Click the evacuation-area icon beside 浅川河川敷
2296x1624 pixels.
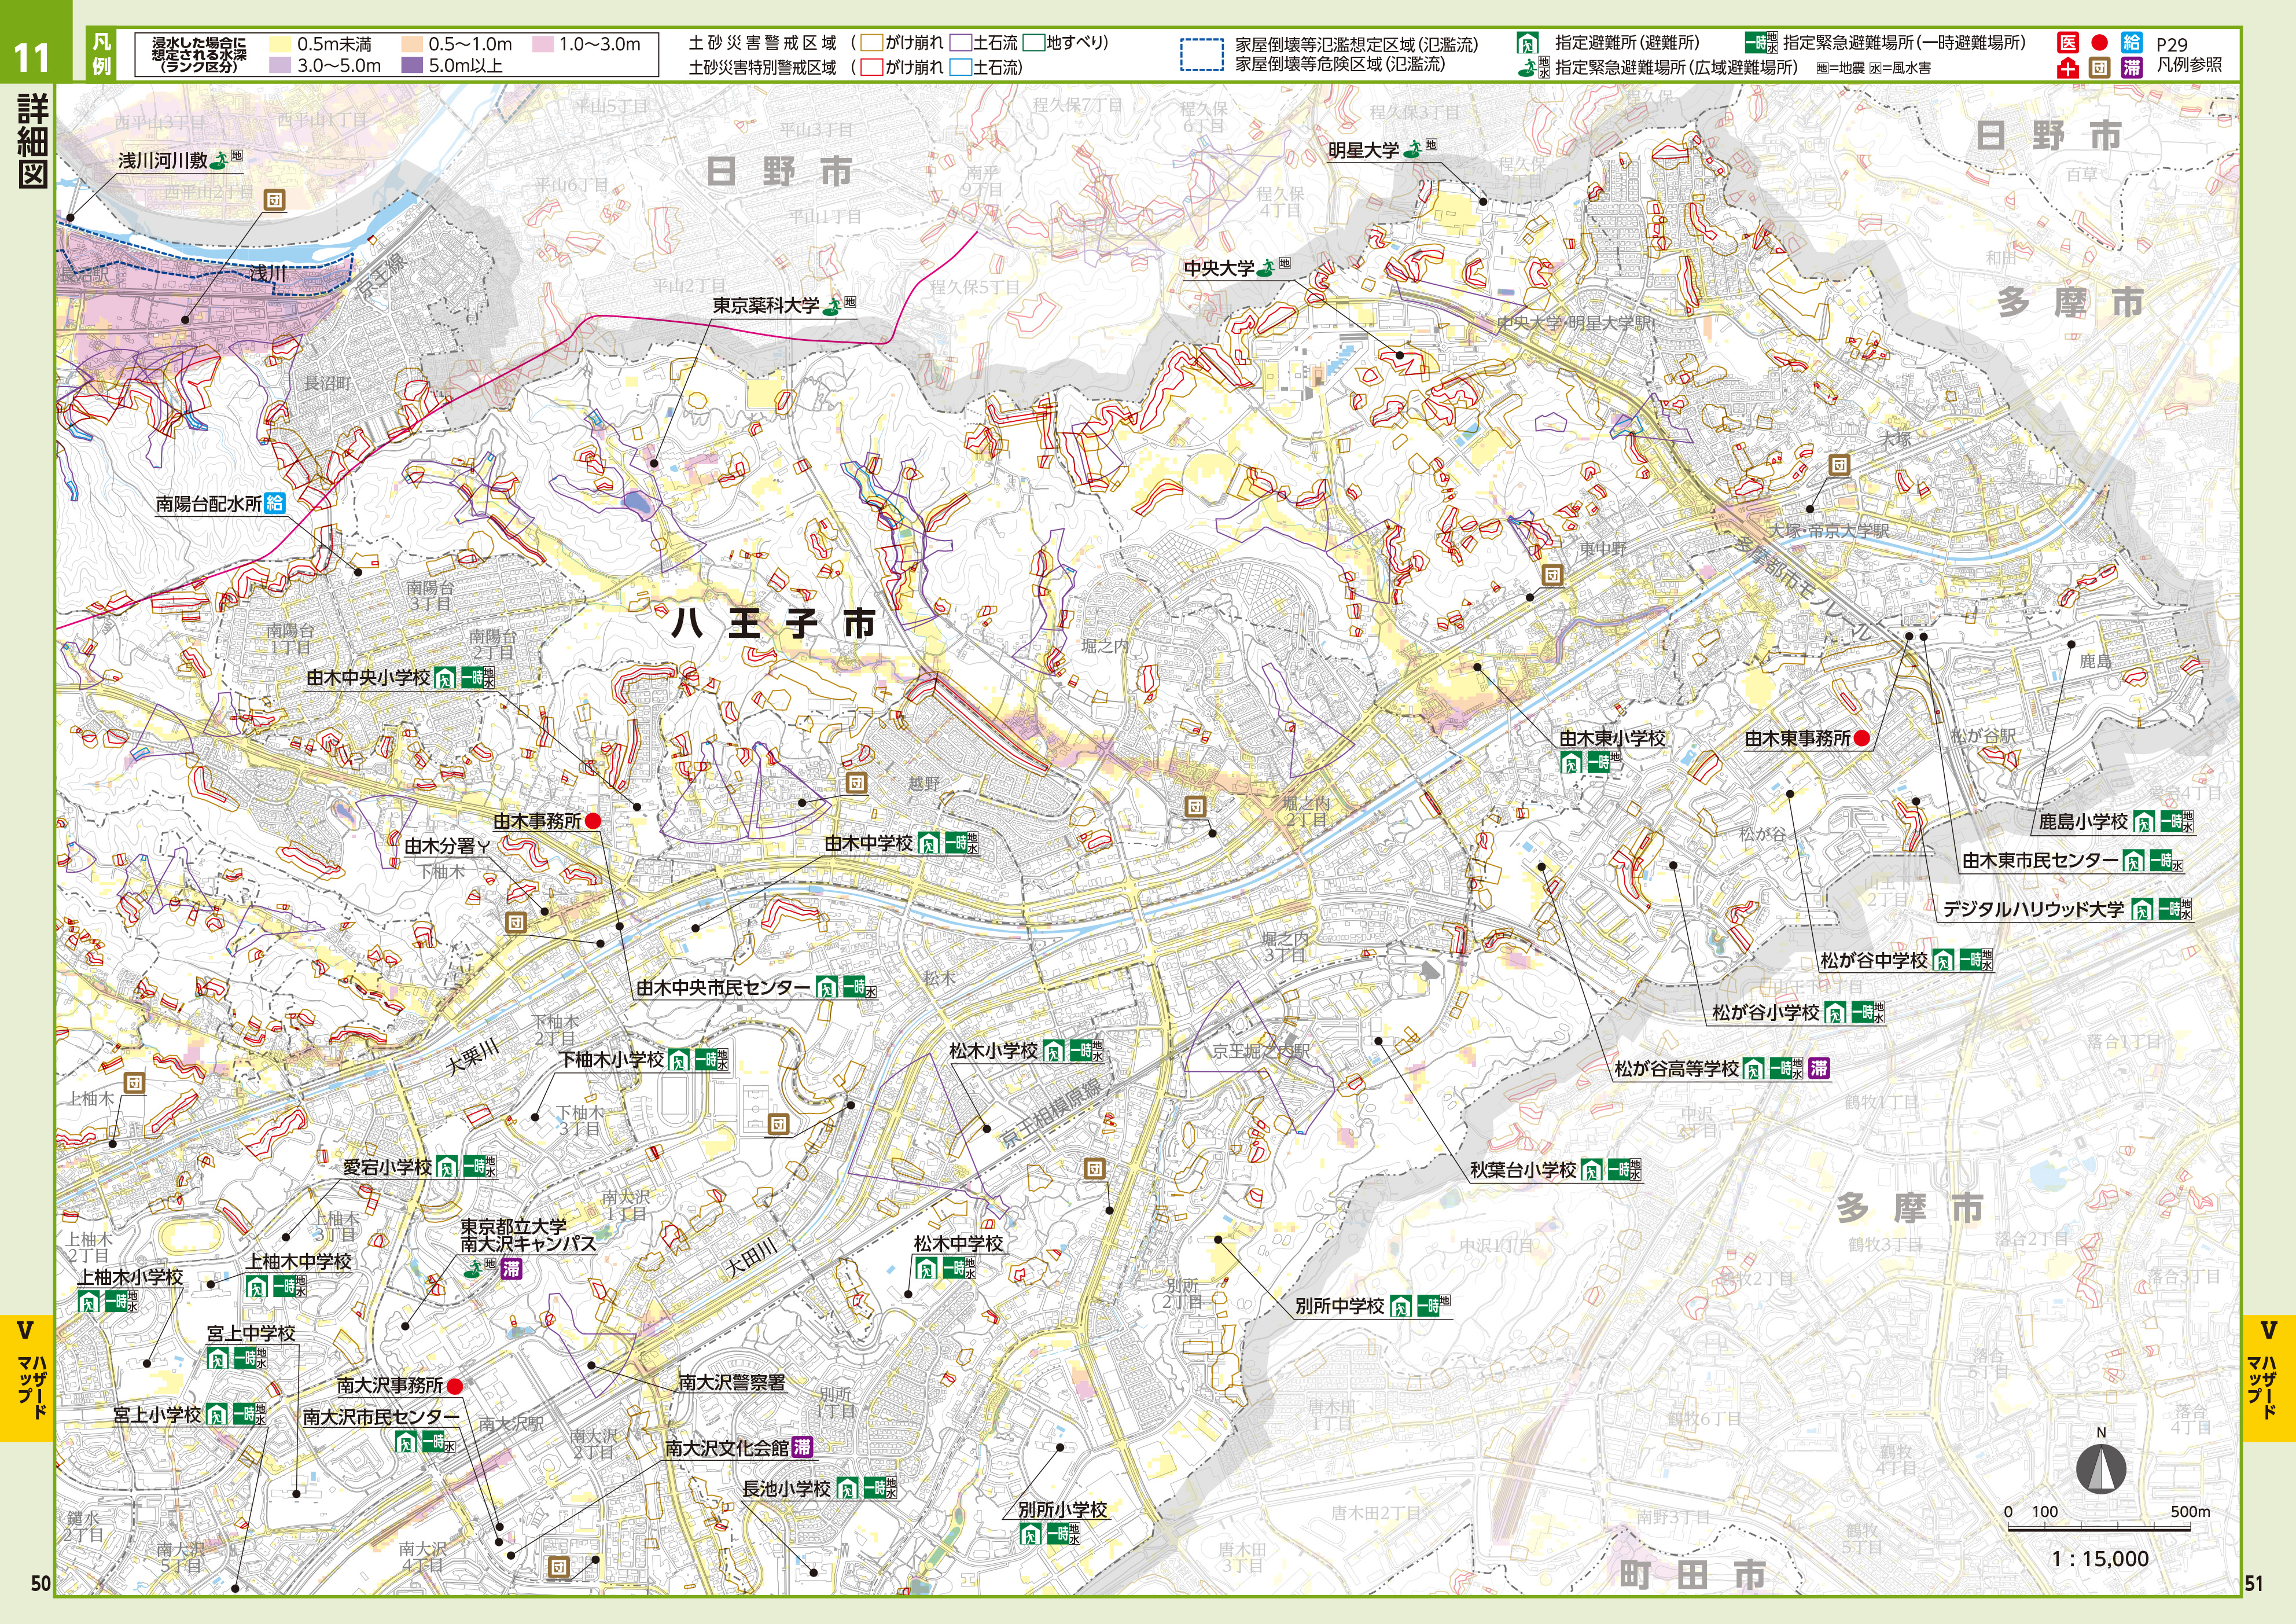point(219,160)
